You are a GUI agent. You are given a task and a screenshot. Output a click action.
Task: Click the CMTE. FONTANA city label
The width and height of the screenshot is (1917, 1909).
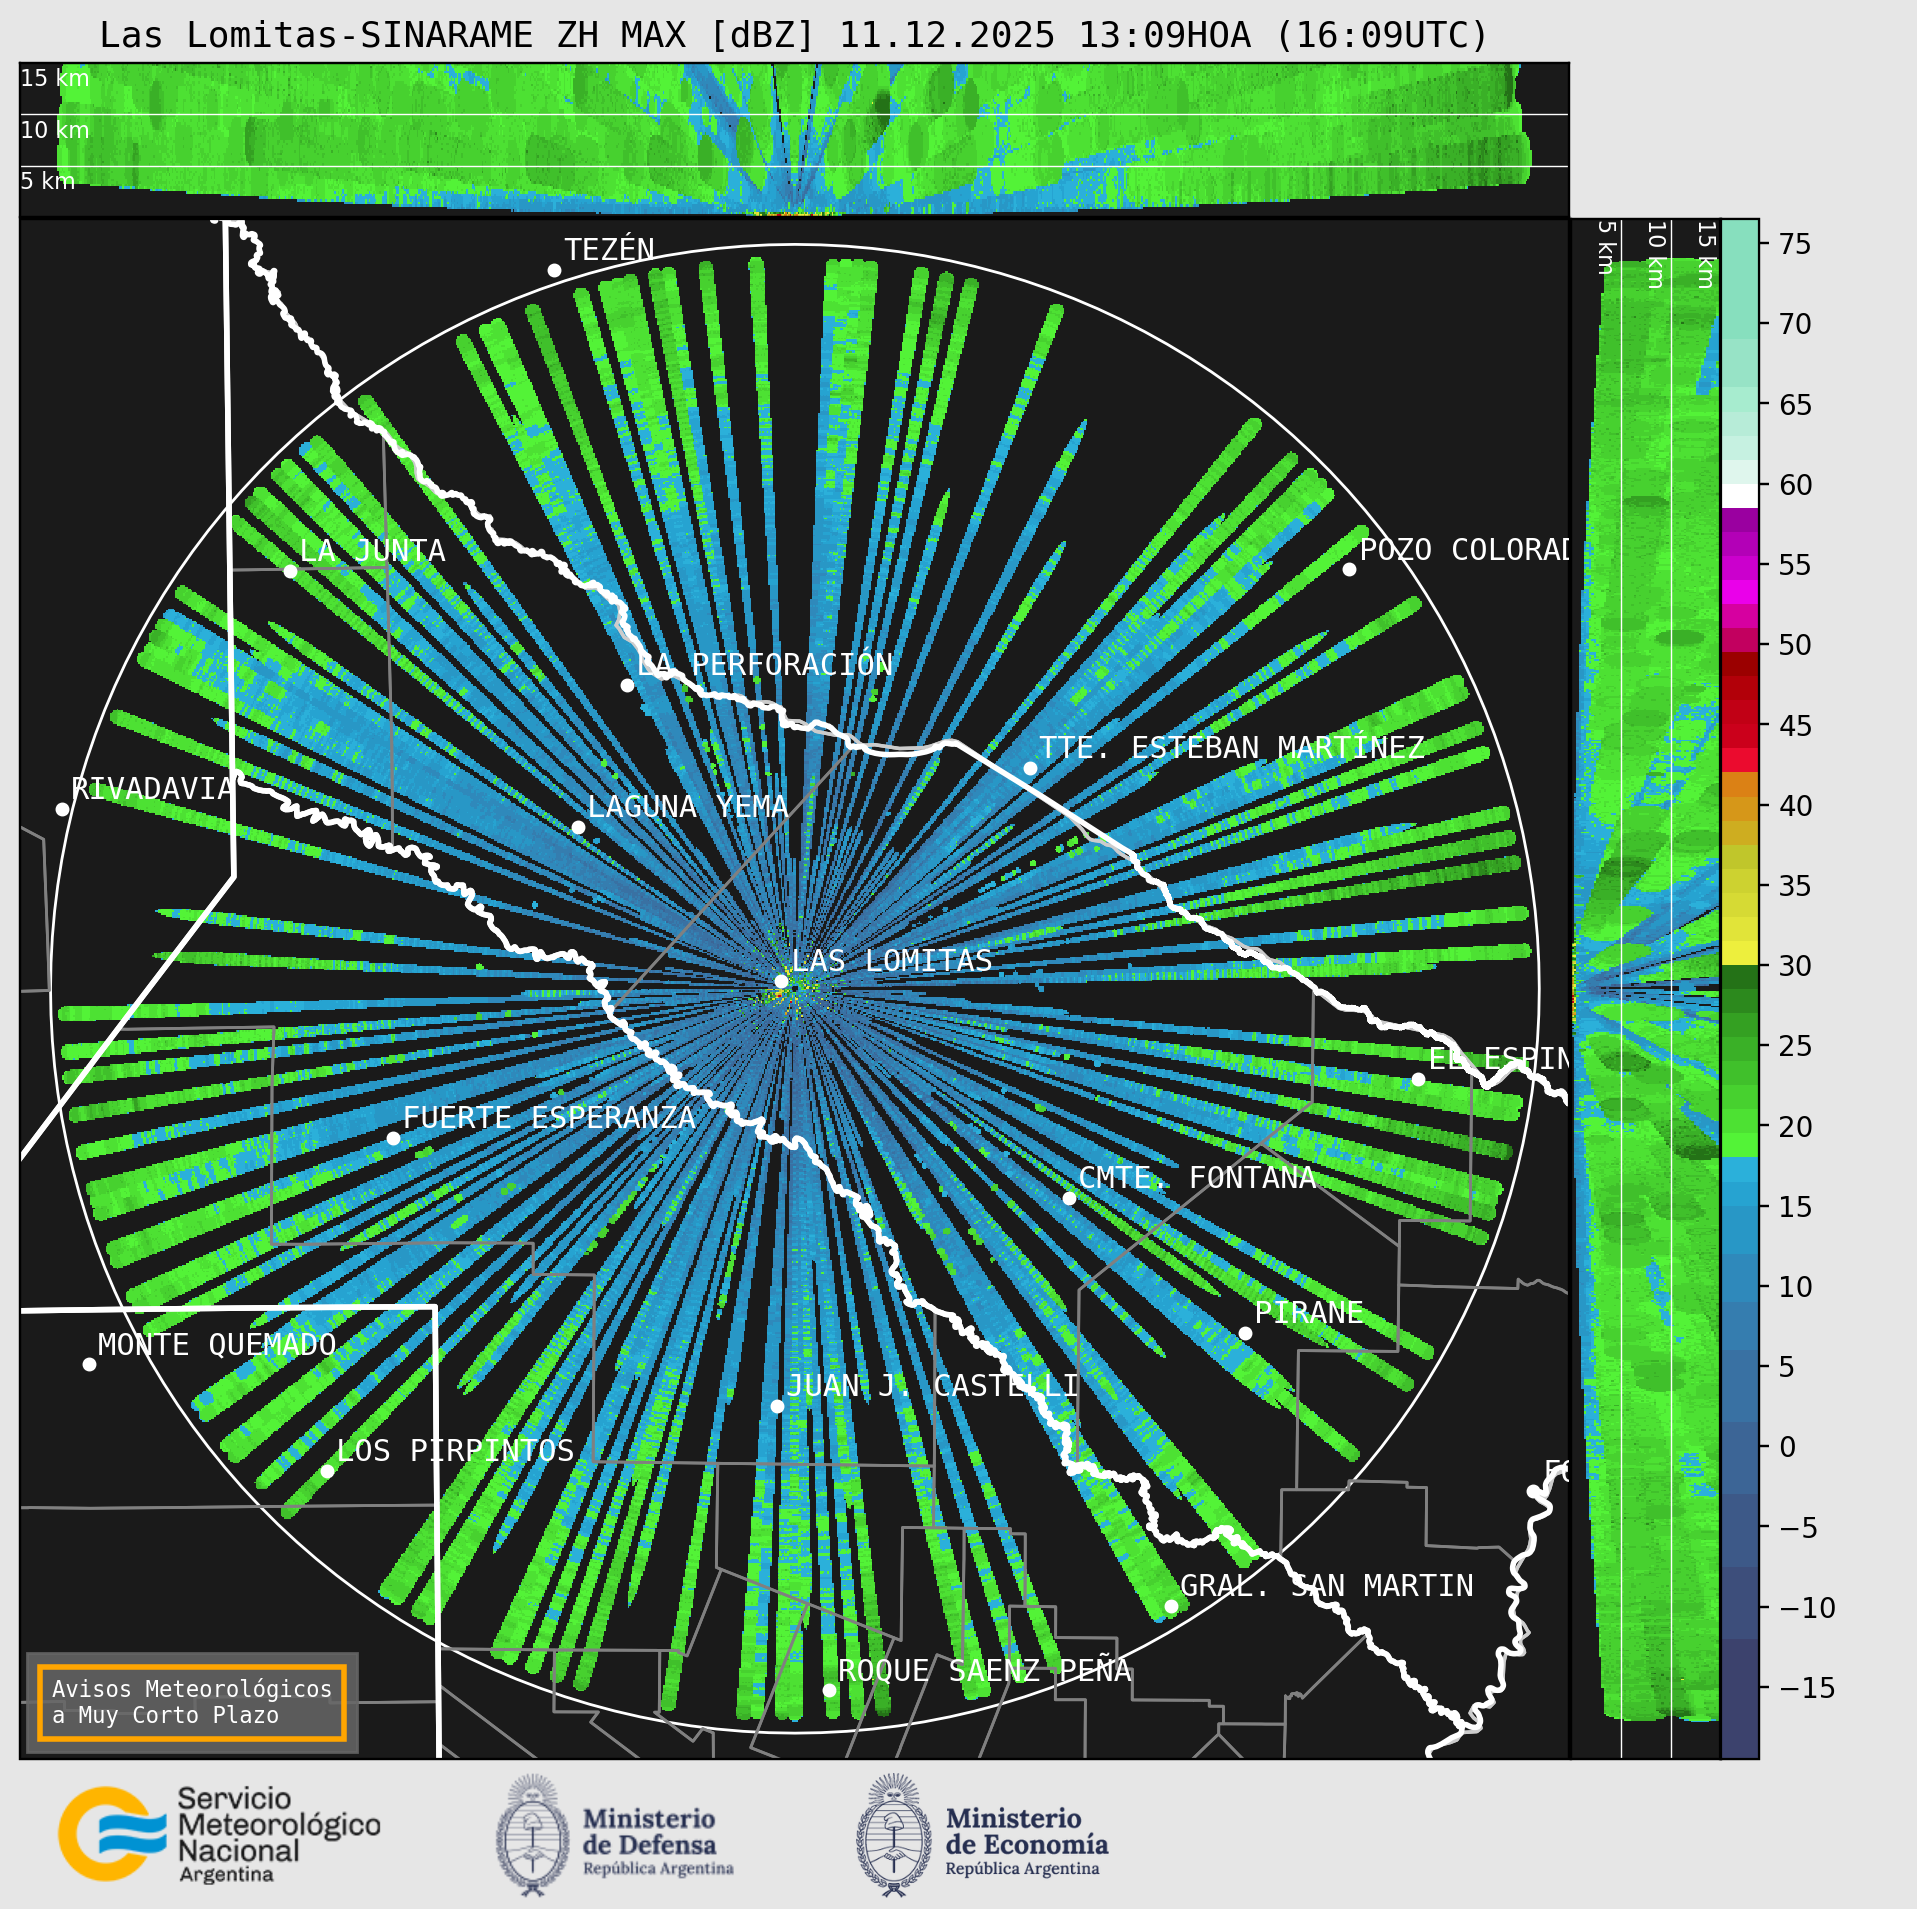1197,1177
